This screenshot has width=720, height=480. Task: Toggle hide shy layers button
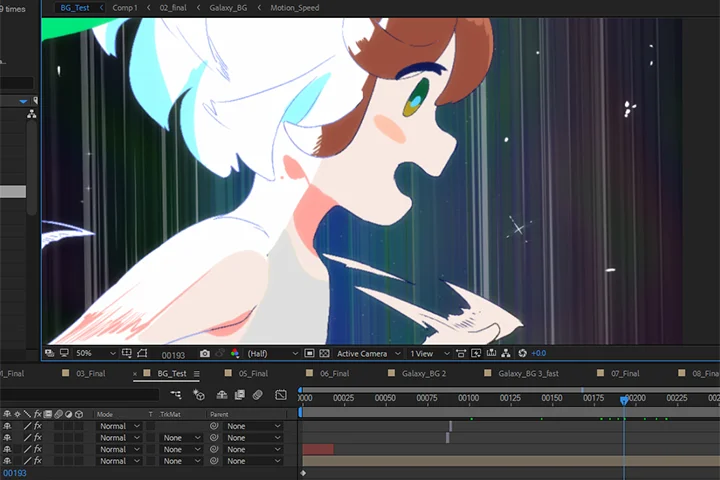coord(222,395)
